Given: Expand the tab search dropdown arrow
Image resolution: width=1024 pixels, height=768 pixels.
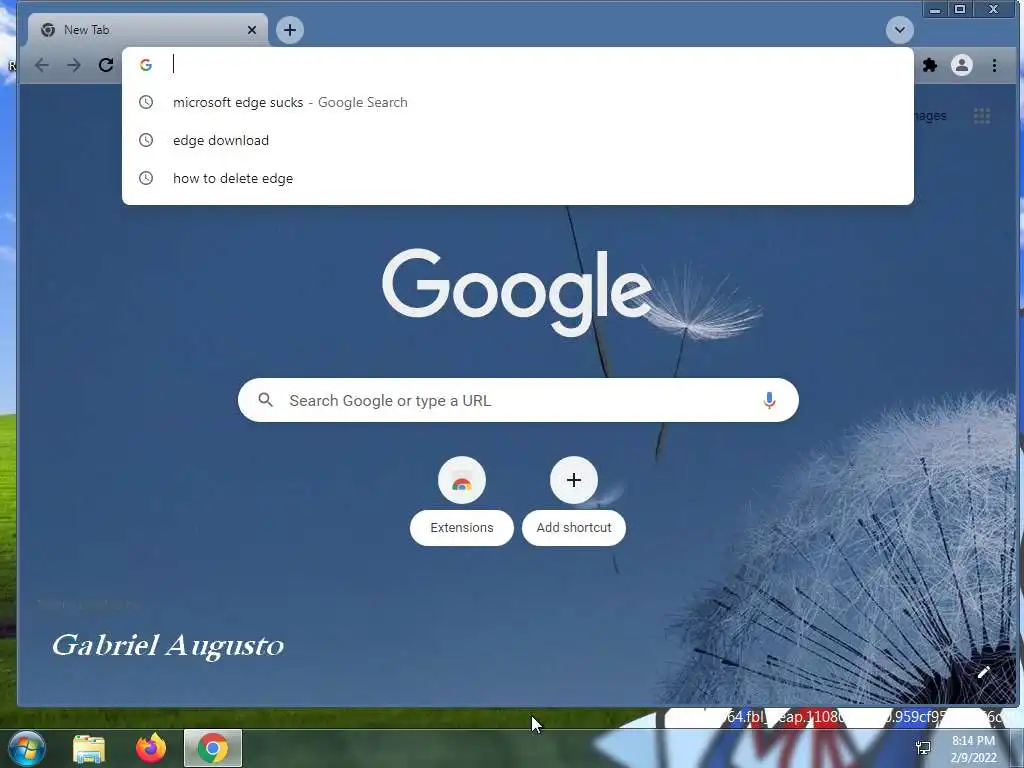Looking at the screenshot, I should pos(899,30).
